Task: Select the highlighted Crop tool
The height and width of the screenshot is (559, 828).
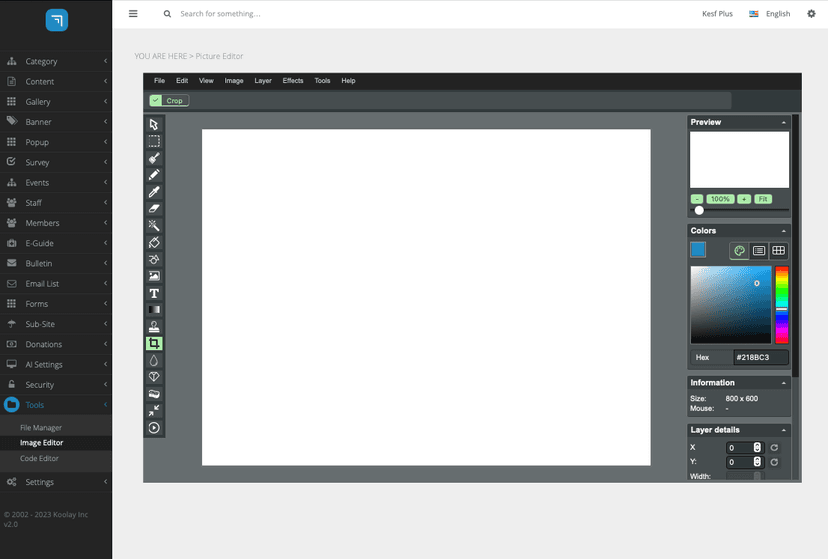Action: (154, 344)
